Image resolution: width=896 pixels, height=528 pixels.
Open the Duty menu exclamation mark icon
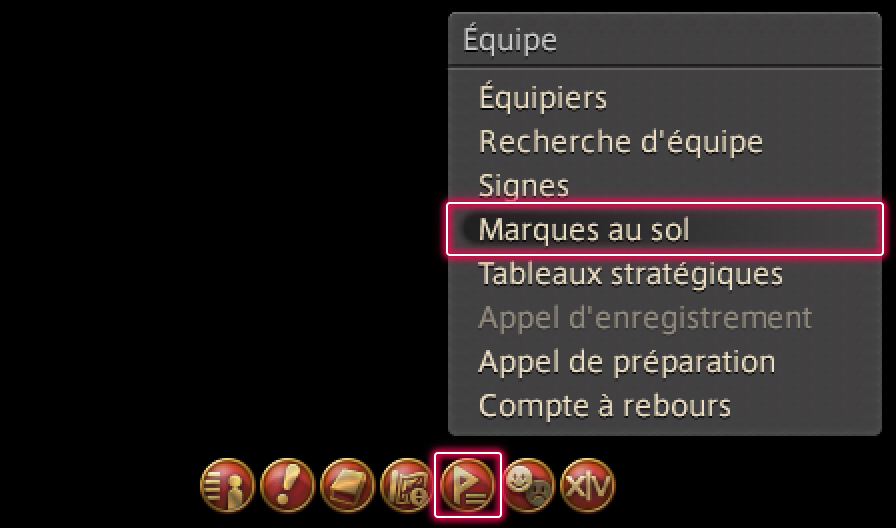point(287,485)
